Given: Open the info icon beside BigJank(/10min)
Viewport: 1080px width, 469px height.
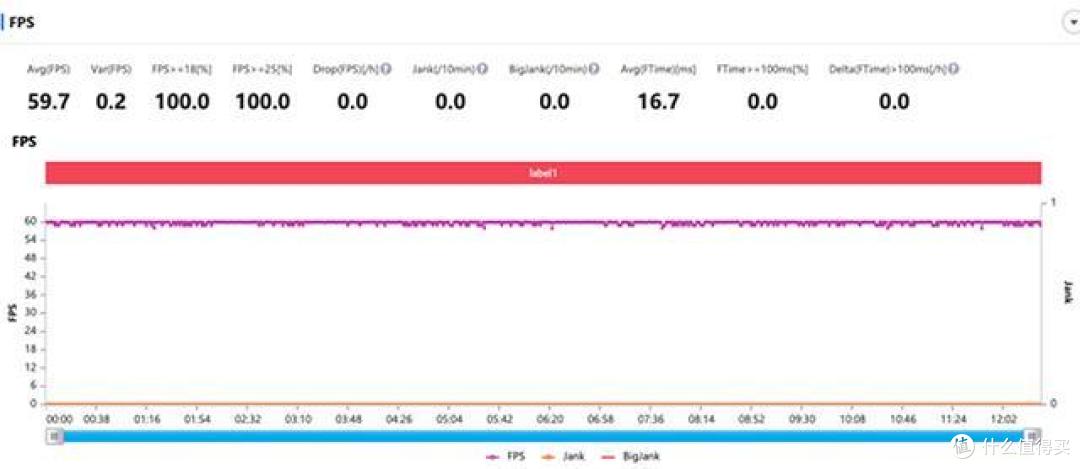Looking at the screenshot, I should click(594, 70).
